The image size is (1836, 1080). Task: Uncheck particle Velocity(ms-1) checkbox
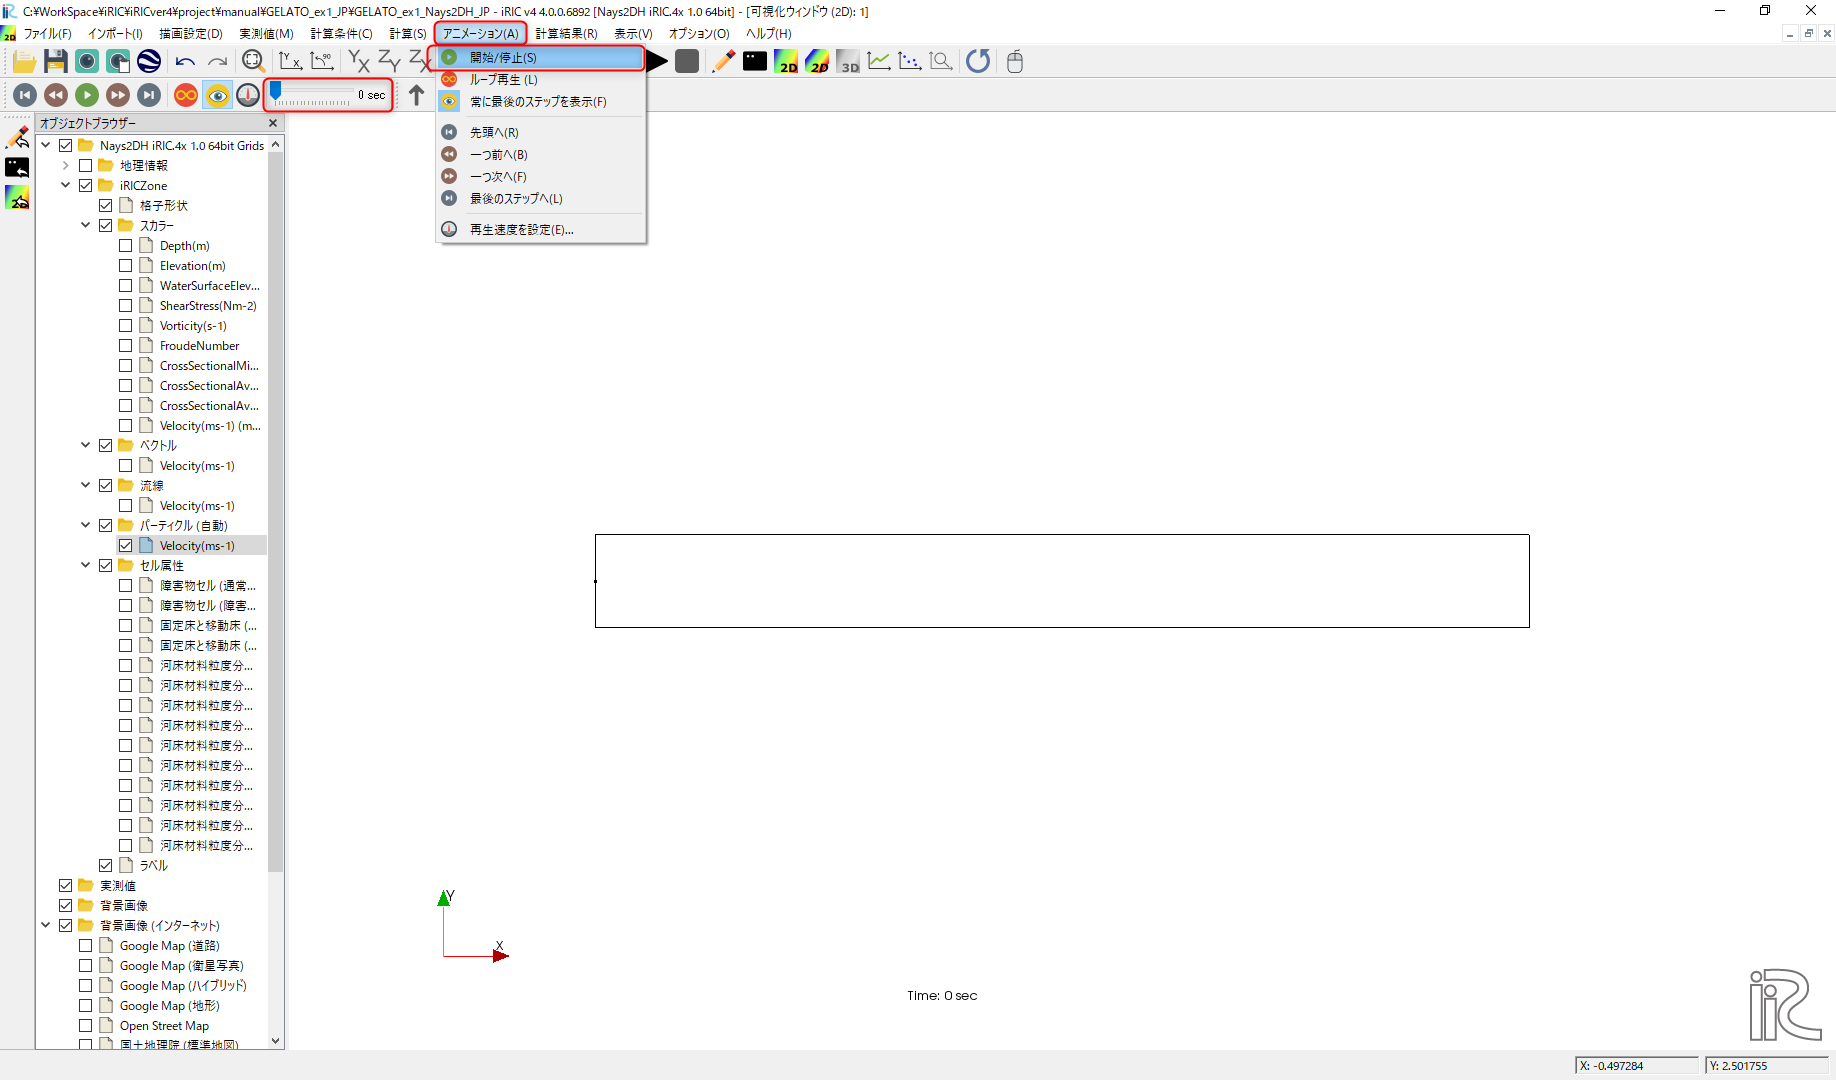125,546
